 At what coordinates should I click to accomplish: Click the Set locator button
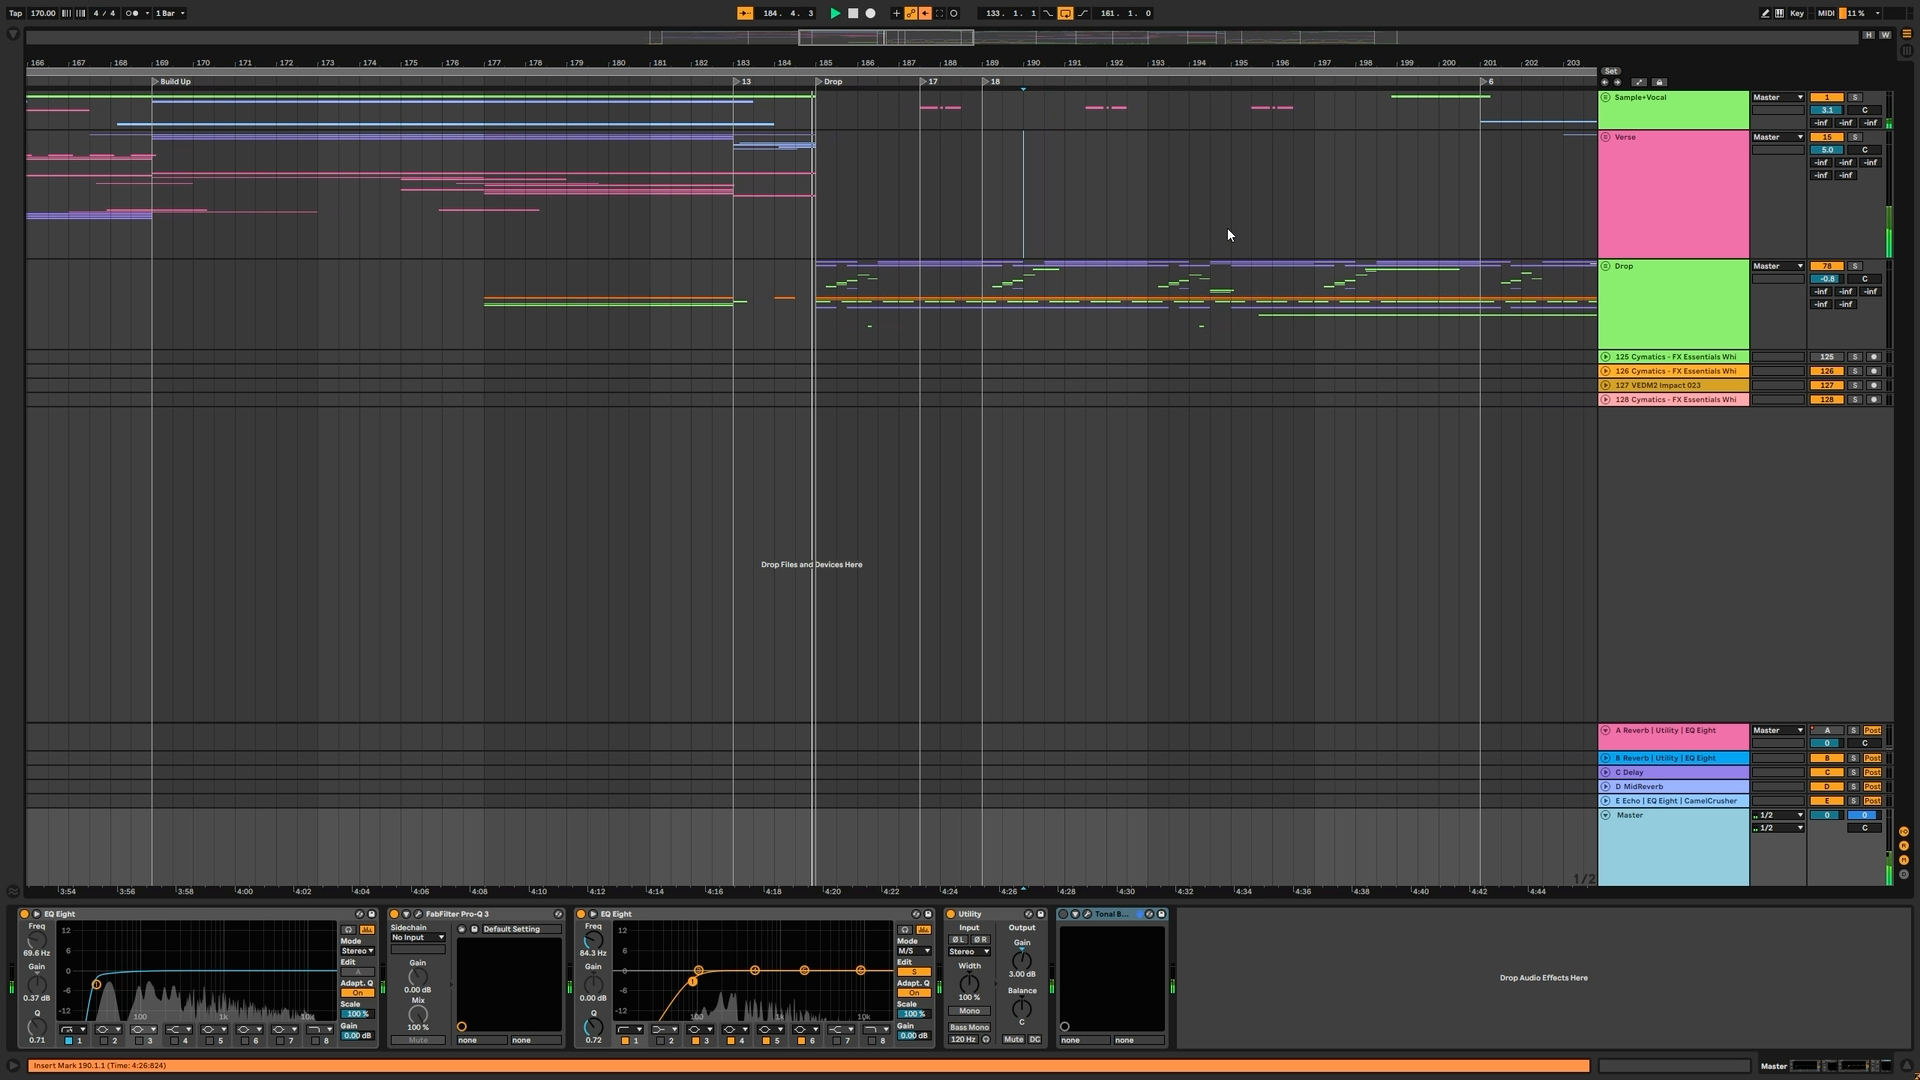click(1610, 71)
